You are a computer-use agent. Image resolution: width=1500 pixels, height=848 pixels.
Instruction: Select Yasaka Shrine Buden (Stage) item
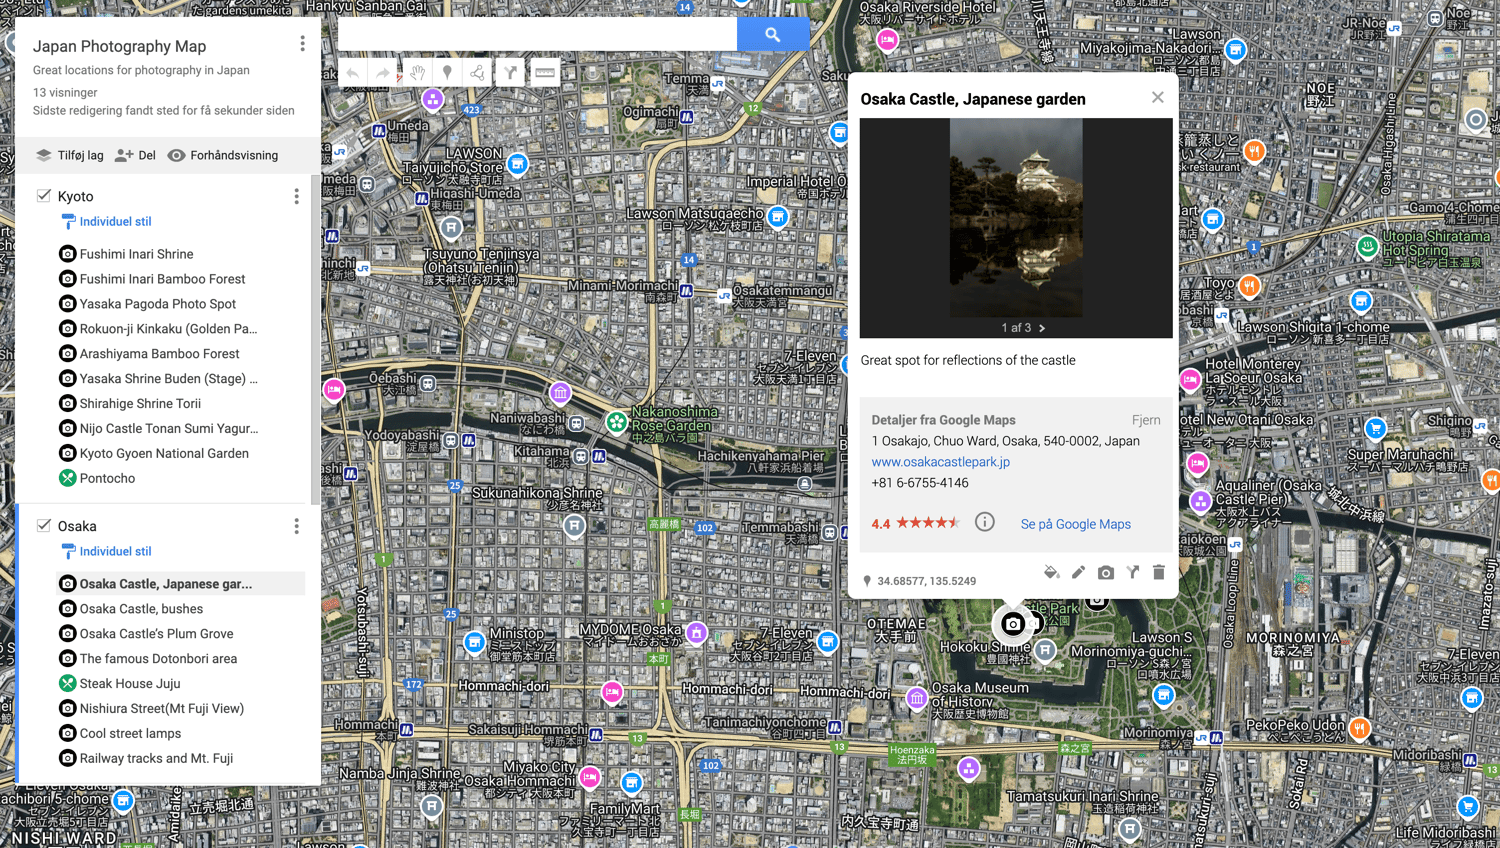pos(168,379)
